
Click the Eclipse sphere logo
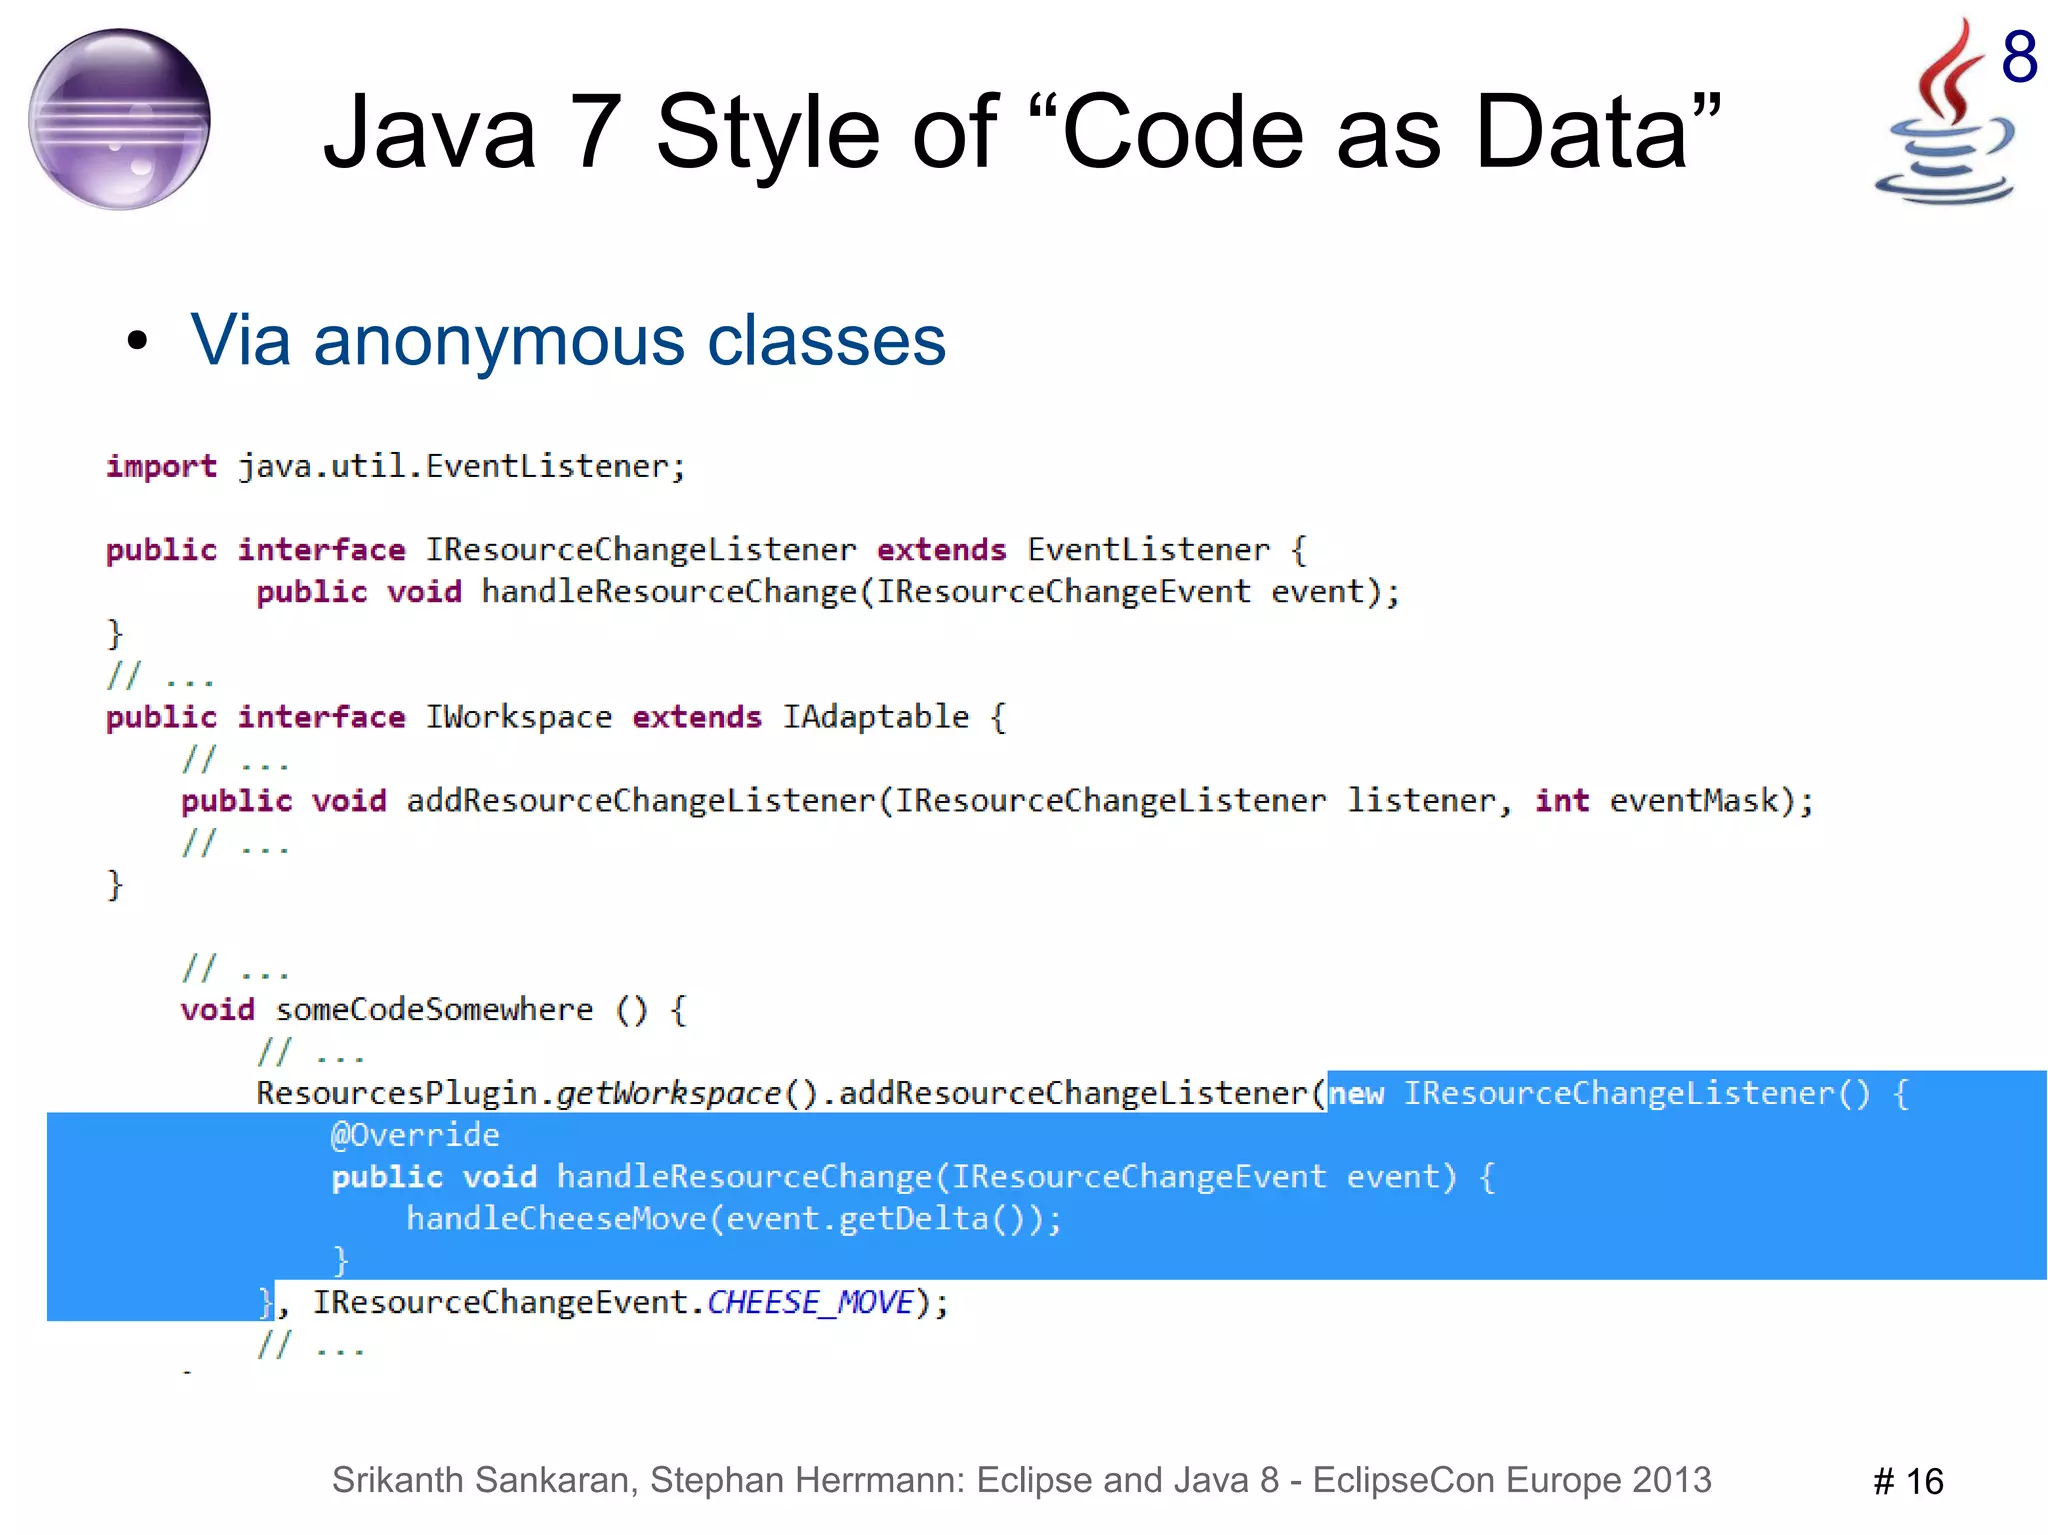(119, 119)
